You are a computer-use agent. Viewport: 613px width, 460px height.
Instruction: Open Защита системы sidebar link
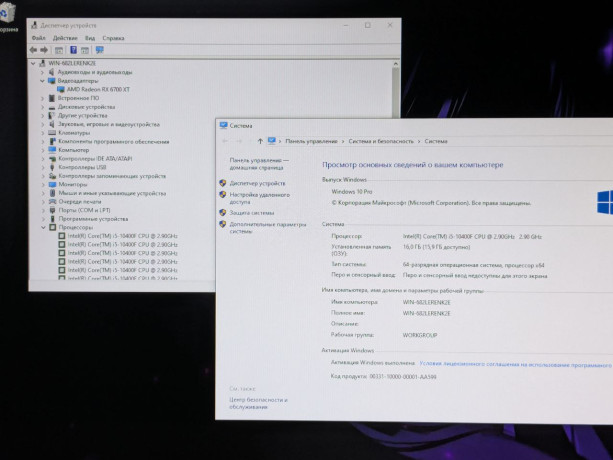point(252,213)
